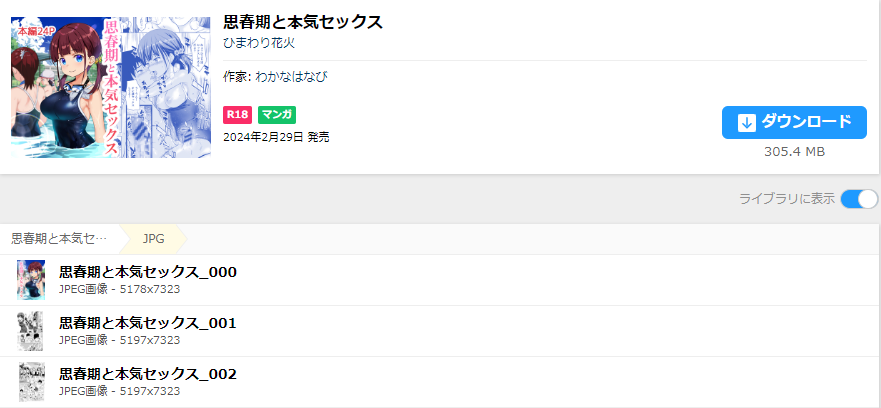Image resolution: width=881 pixels, height=408 pixels.
Task: Toggle the ライブラリに表示 switch
Action: click(858, 198)
